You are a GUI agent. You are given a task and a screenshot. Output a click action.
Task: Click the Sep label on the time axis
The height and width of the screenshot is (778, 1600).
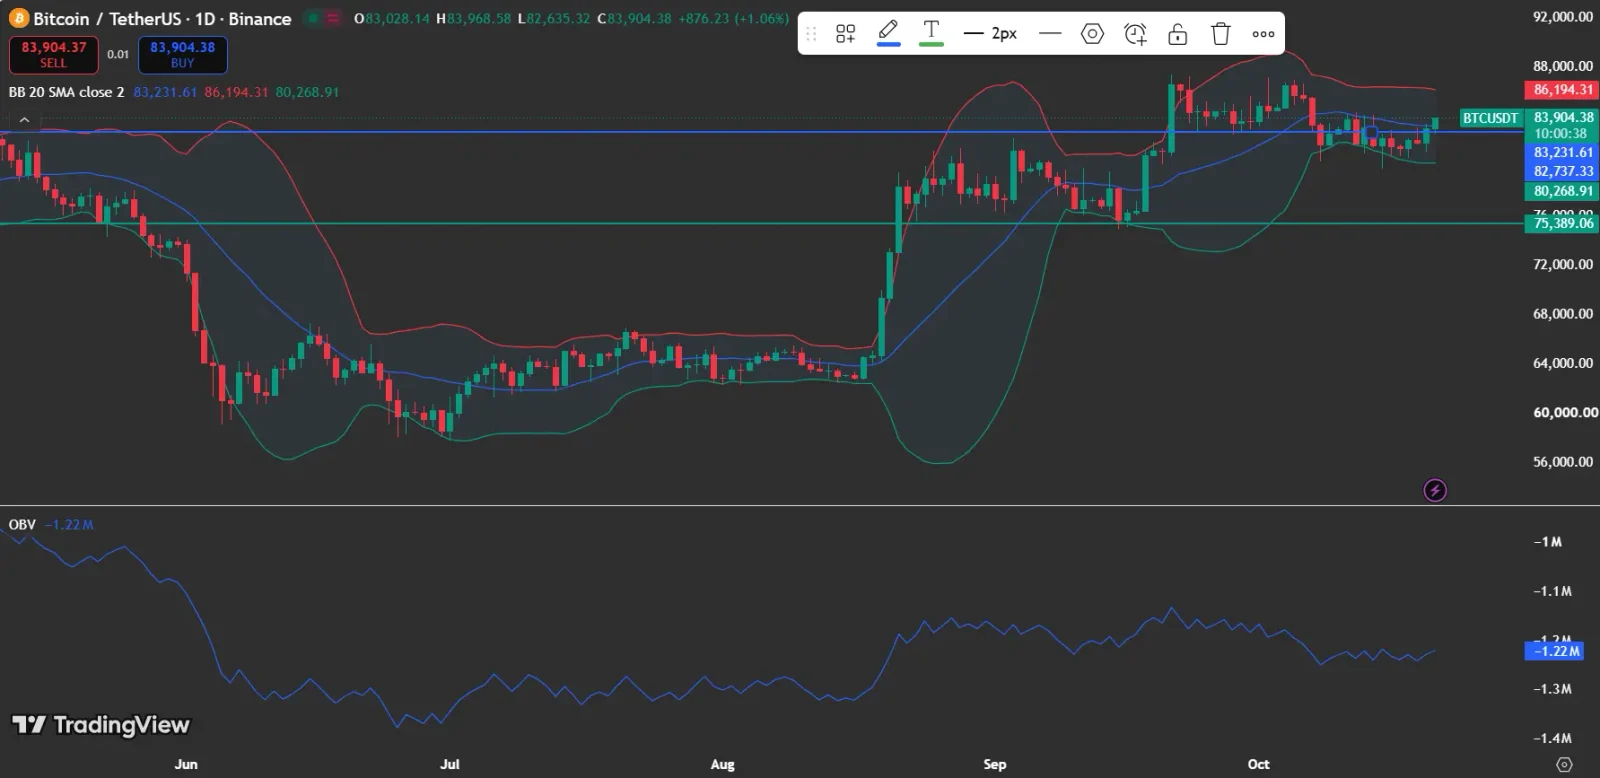pyautogui.click(x=994, y=764)
